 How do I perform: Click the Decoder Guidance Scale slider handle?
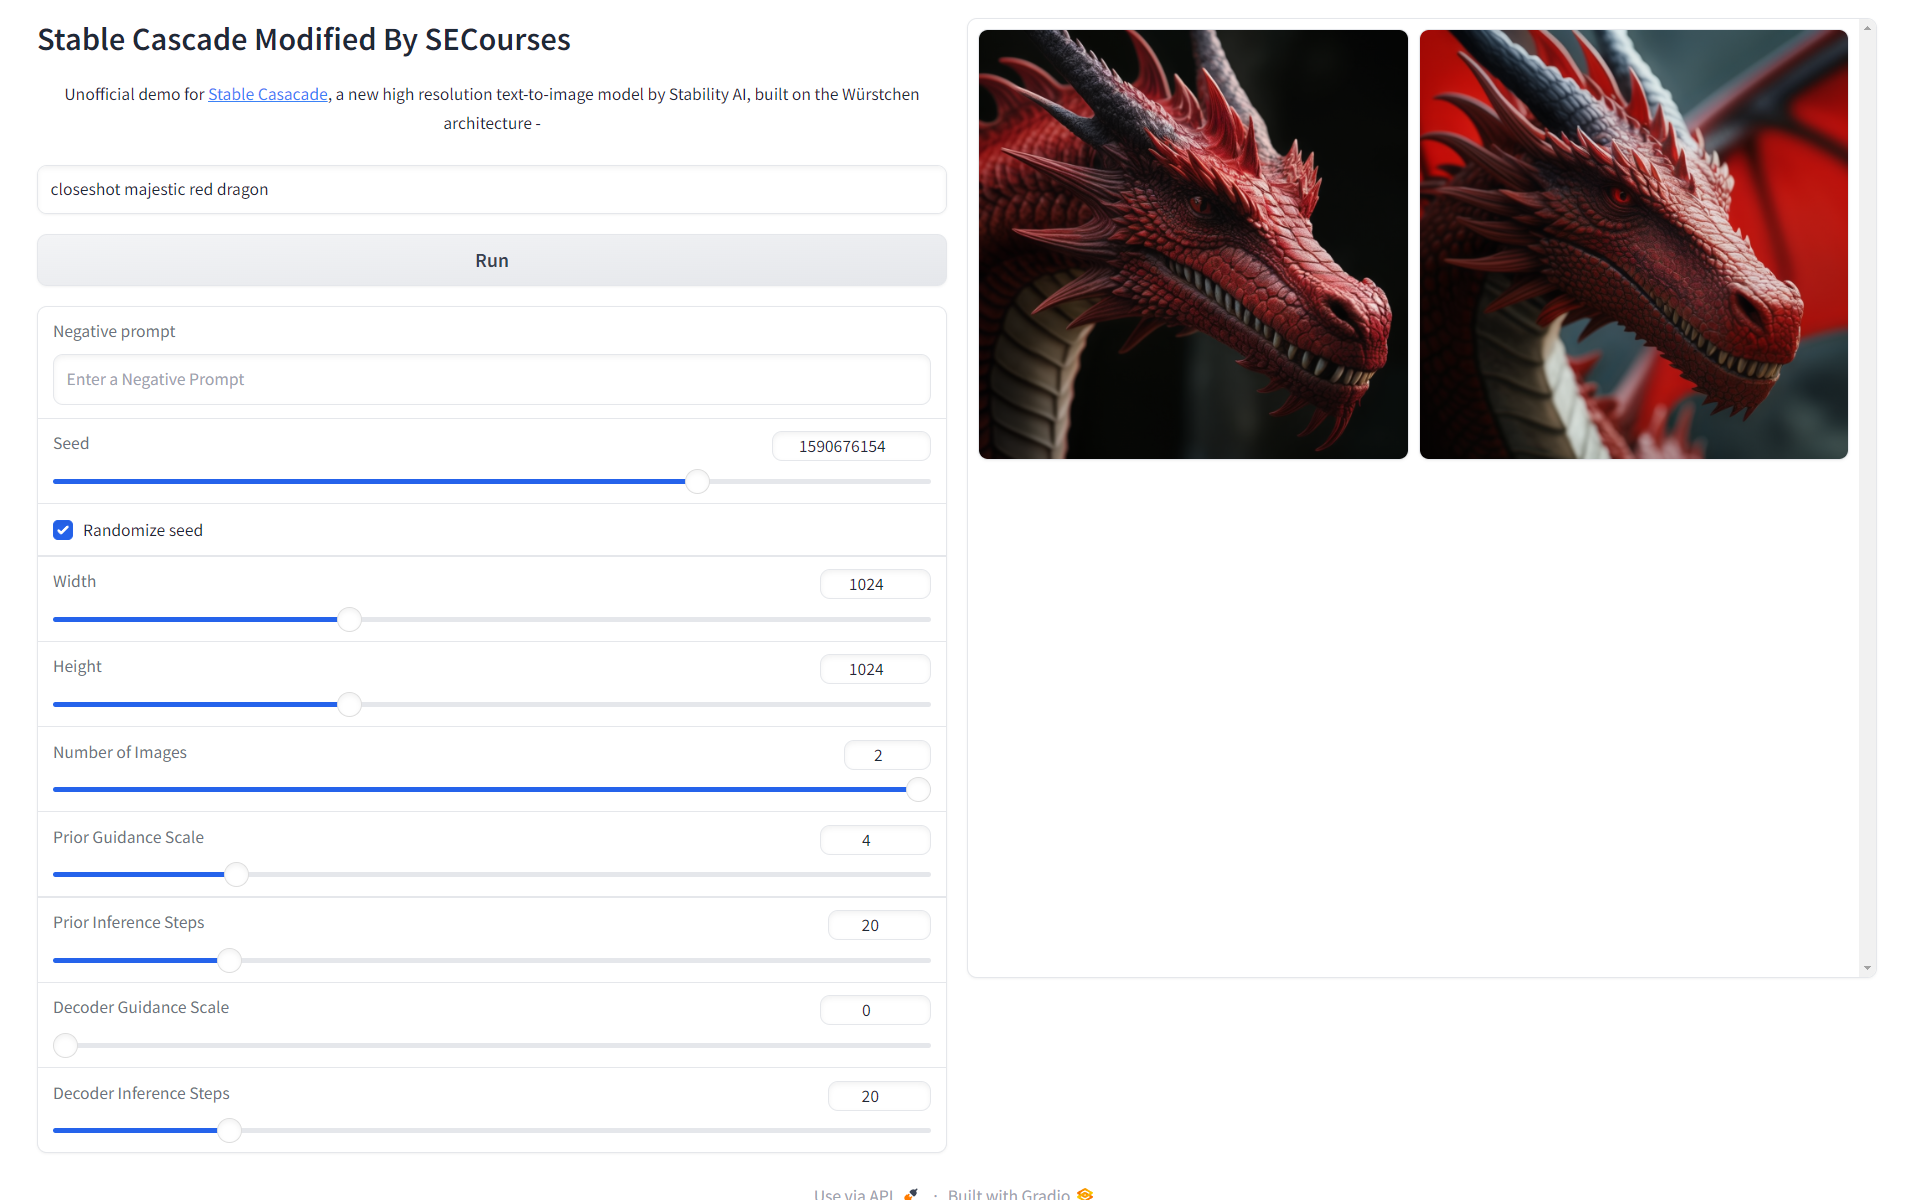66,1046
